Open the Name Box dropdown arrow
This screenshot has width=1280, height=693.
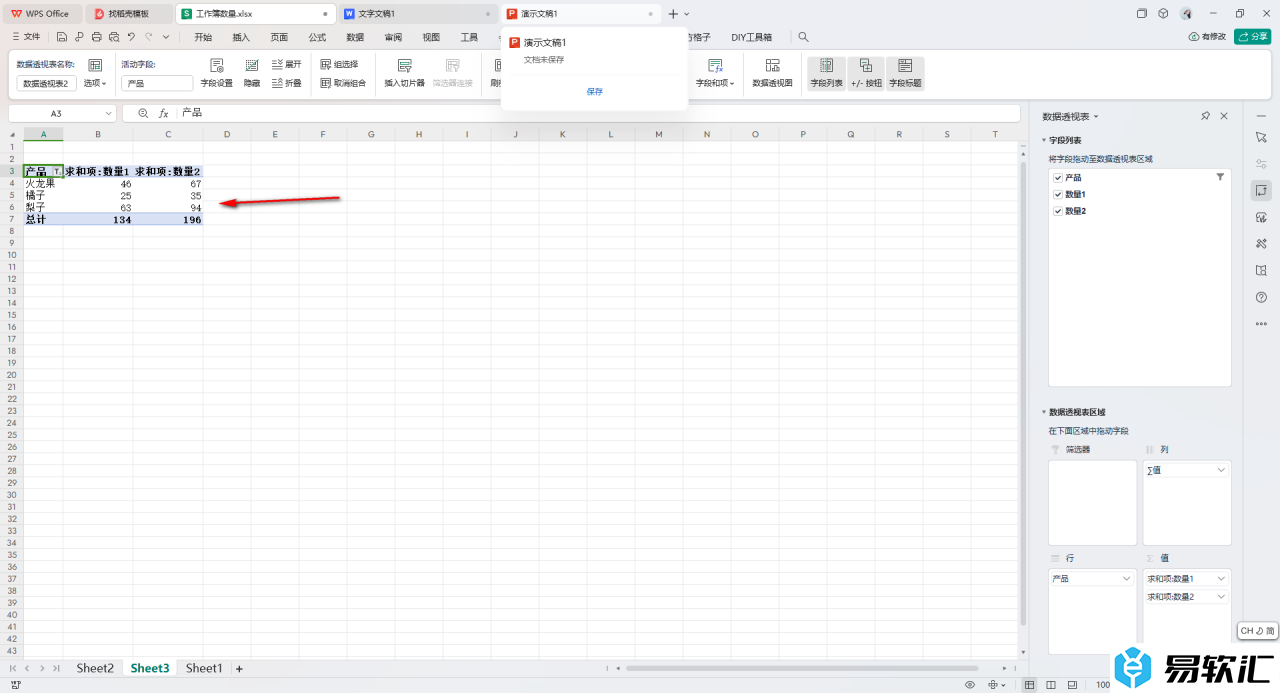[x=107, y=114]
